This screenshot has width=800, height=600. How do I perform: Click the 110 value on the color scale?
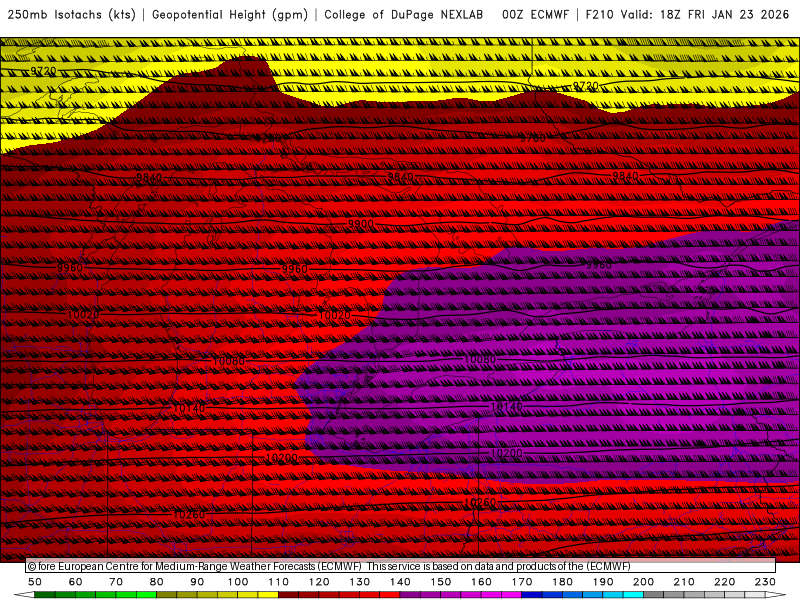point(278,582)
